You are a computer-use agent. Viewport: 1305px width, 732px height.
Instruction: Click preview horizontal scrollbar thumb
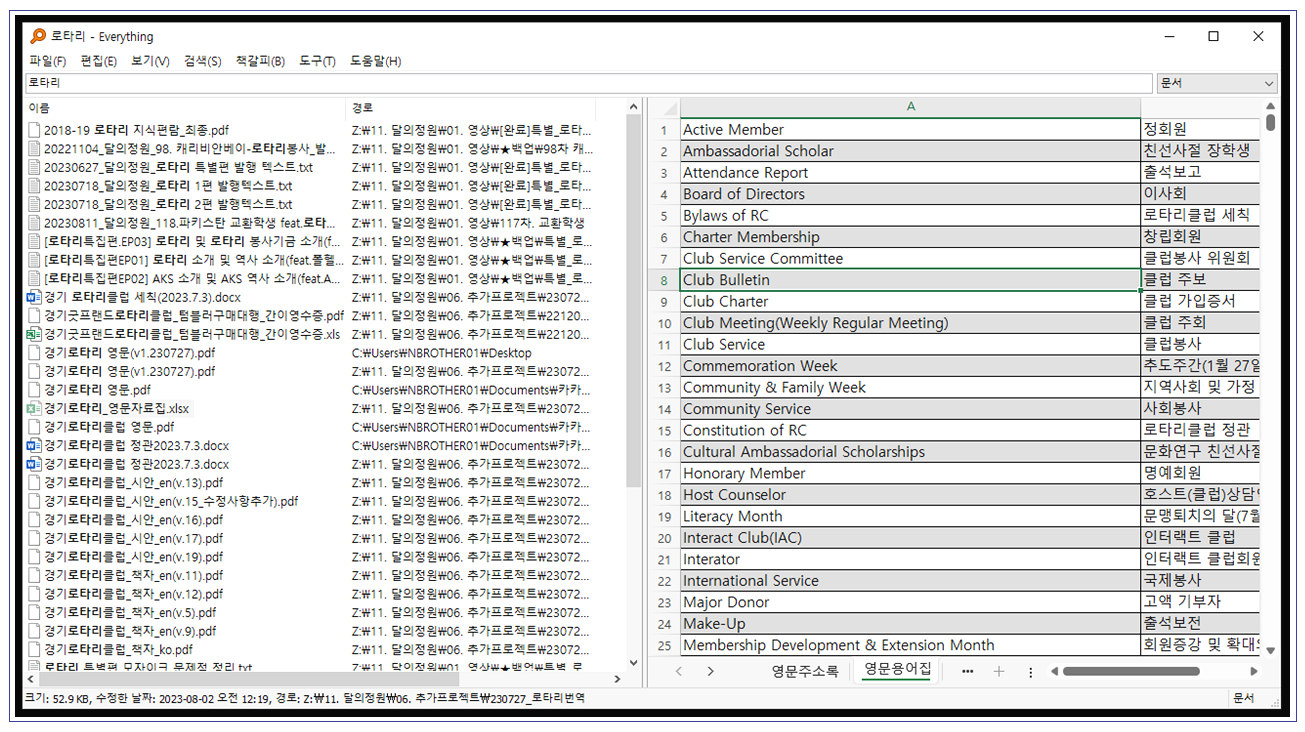[x=1130, y=671]
